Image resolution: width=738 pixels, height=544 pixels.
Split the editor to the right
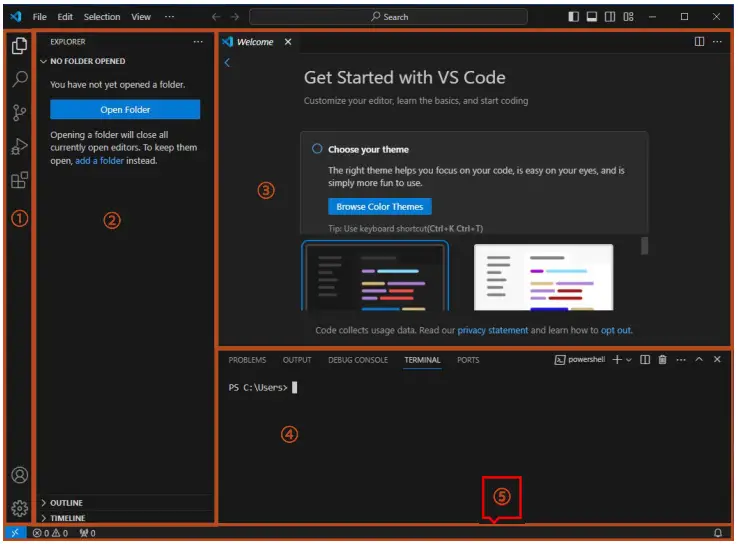point(699,42)
